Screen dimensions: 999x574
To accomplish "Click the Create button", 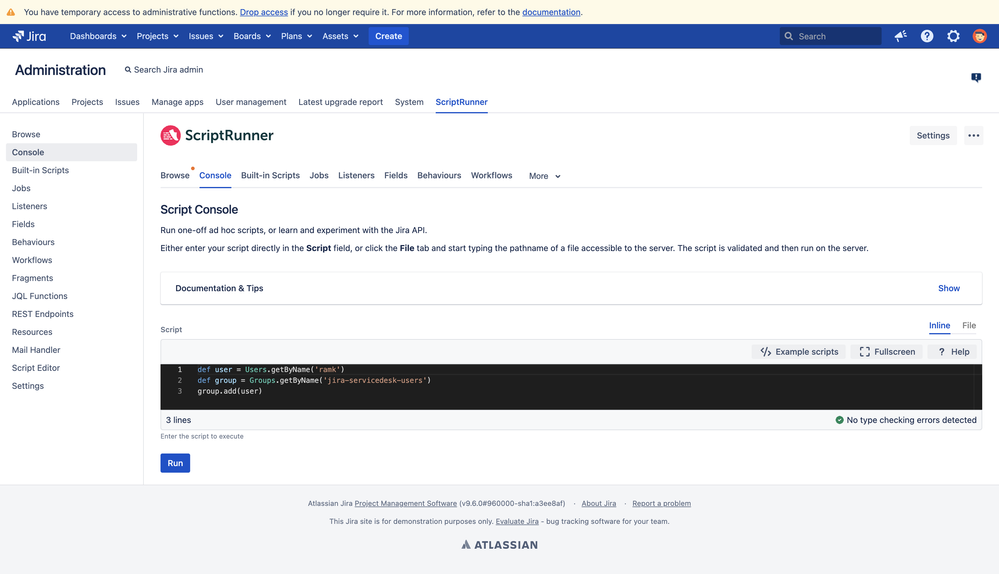I will coord(389,36).
